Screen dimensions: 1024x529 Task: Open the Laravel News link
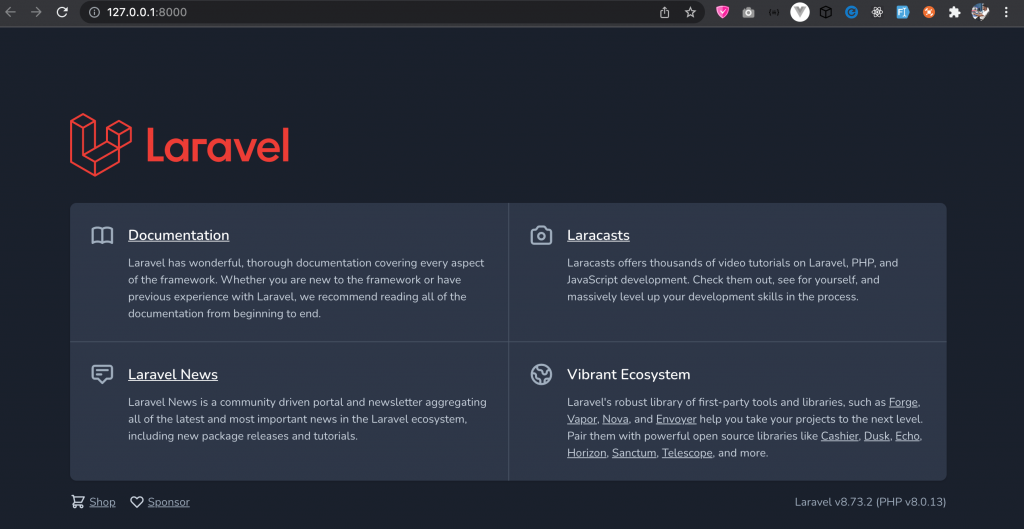pyautogui.click(x=173, y=374)
